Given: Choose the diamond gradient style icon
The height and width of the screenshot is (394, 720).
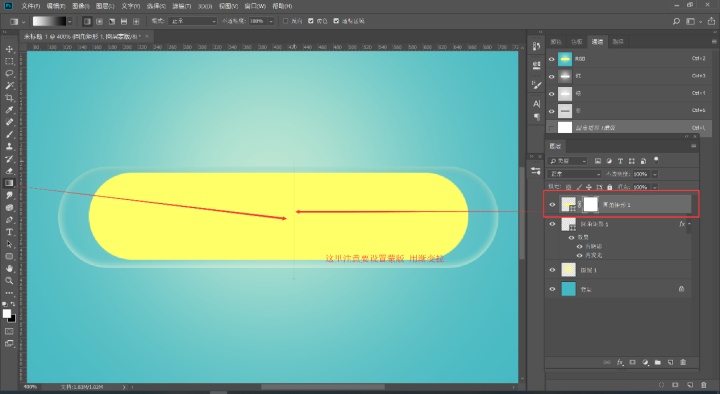Looking at the screenshot, I should [x=136, y=21].
